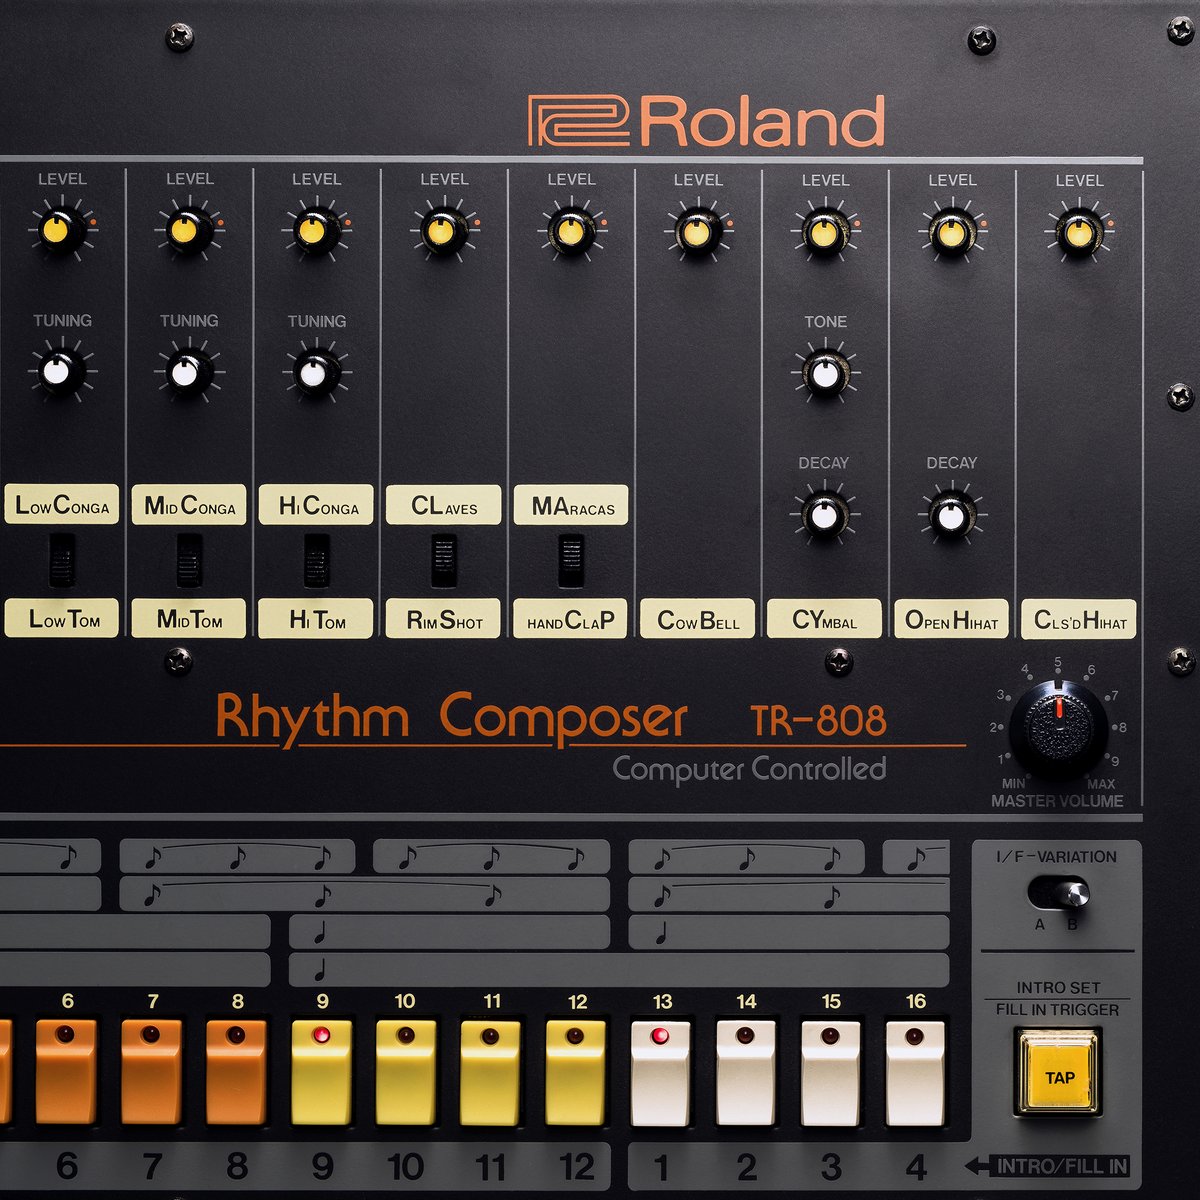The height and width of the screenshot is (1200, 1200).
Task: Activate the orange step 6 button
Action: tap(66, 1072)
